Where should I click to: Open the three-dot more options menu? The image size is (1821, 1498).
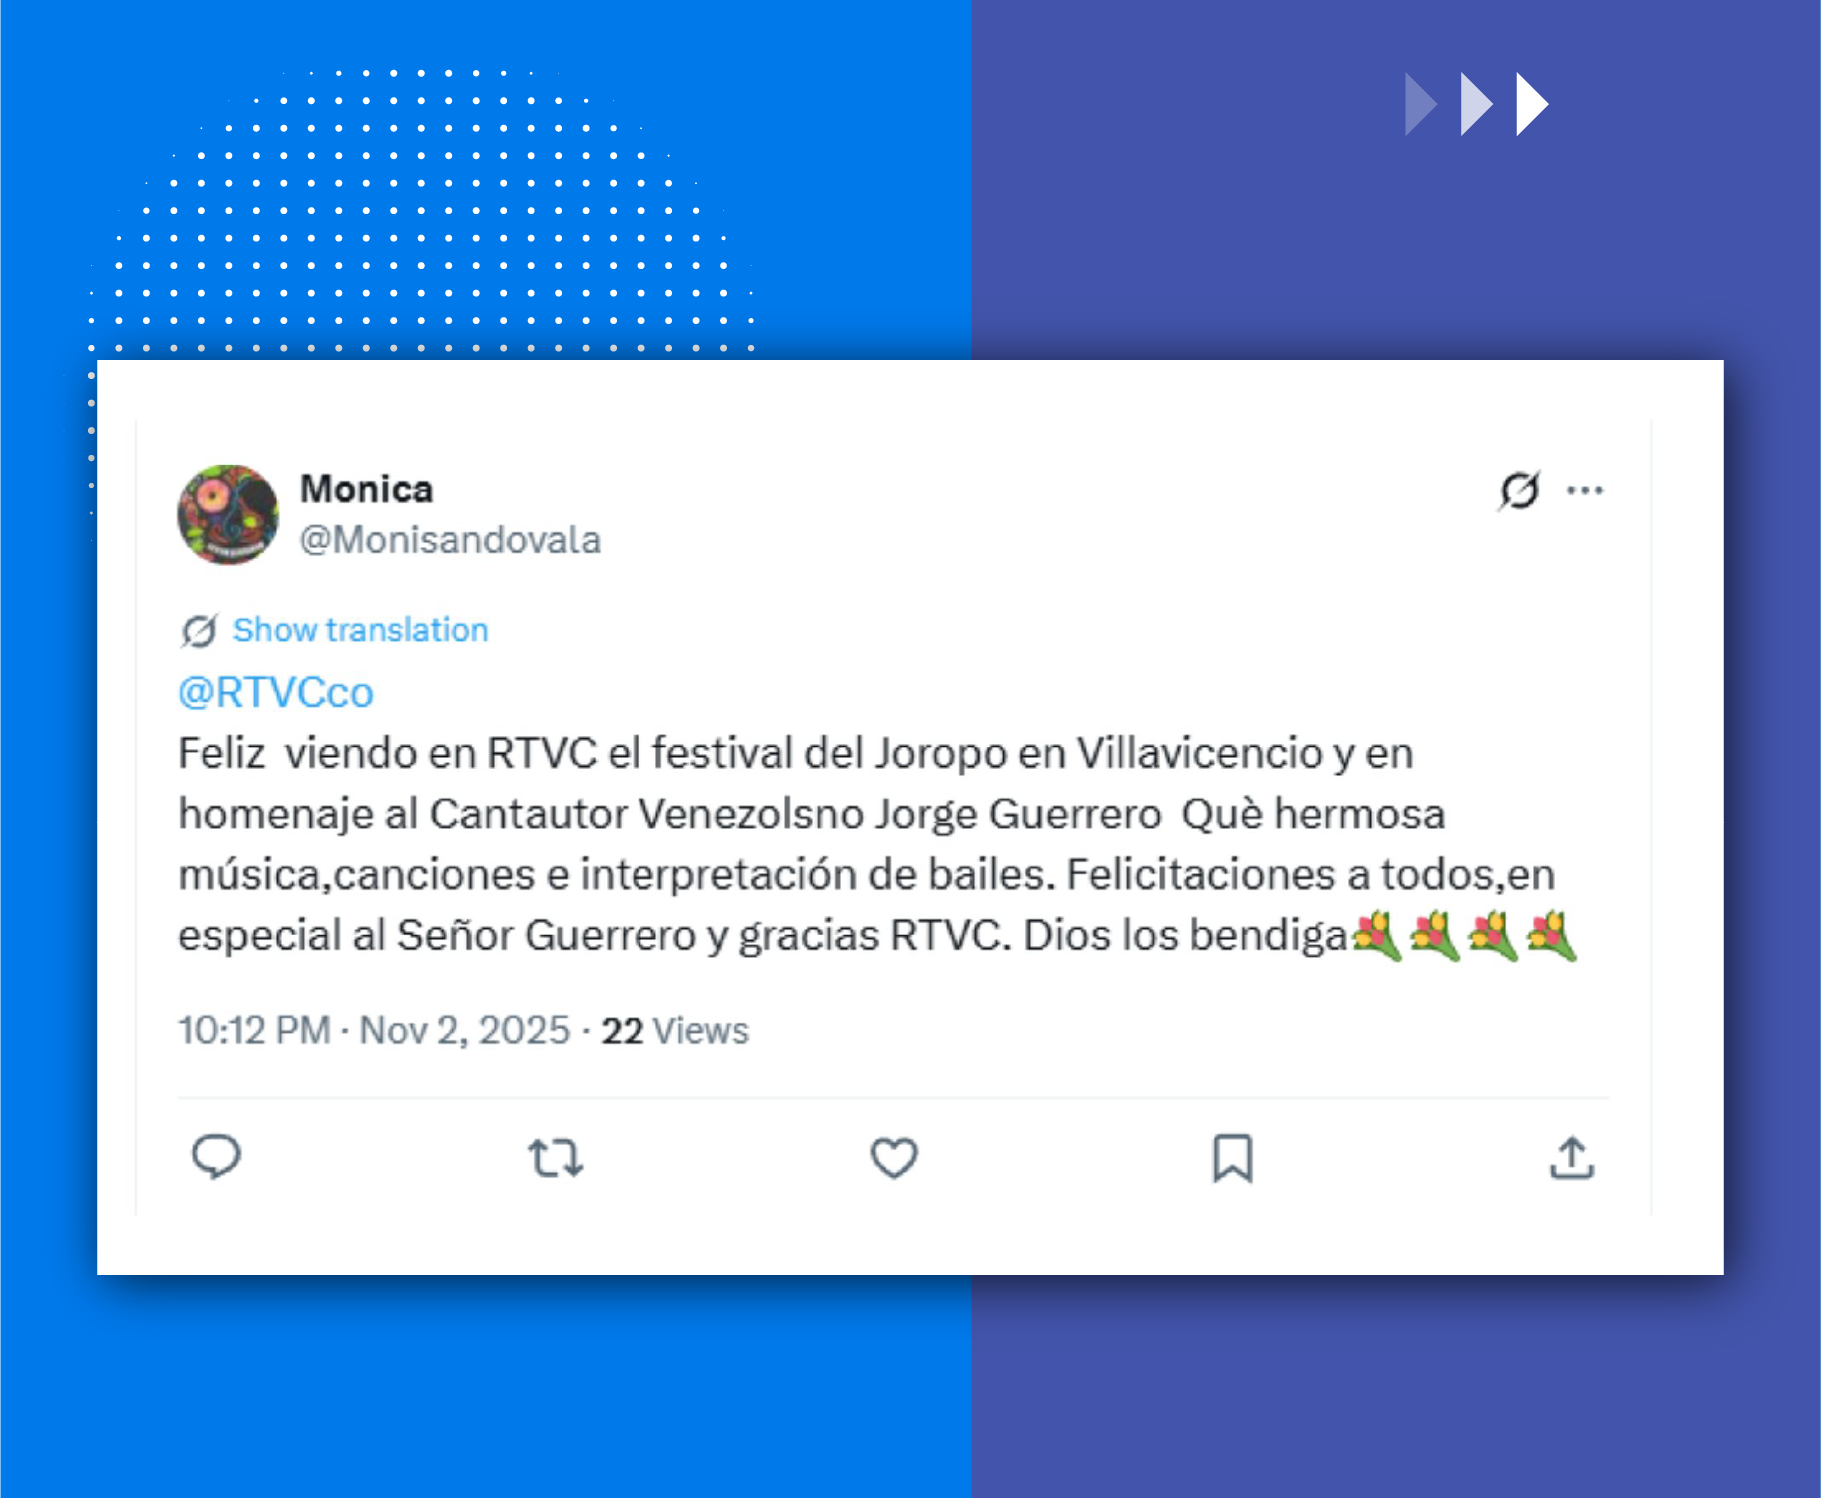1585,490
